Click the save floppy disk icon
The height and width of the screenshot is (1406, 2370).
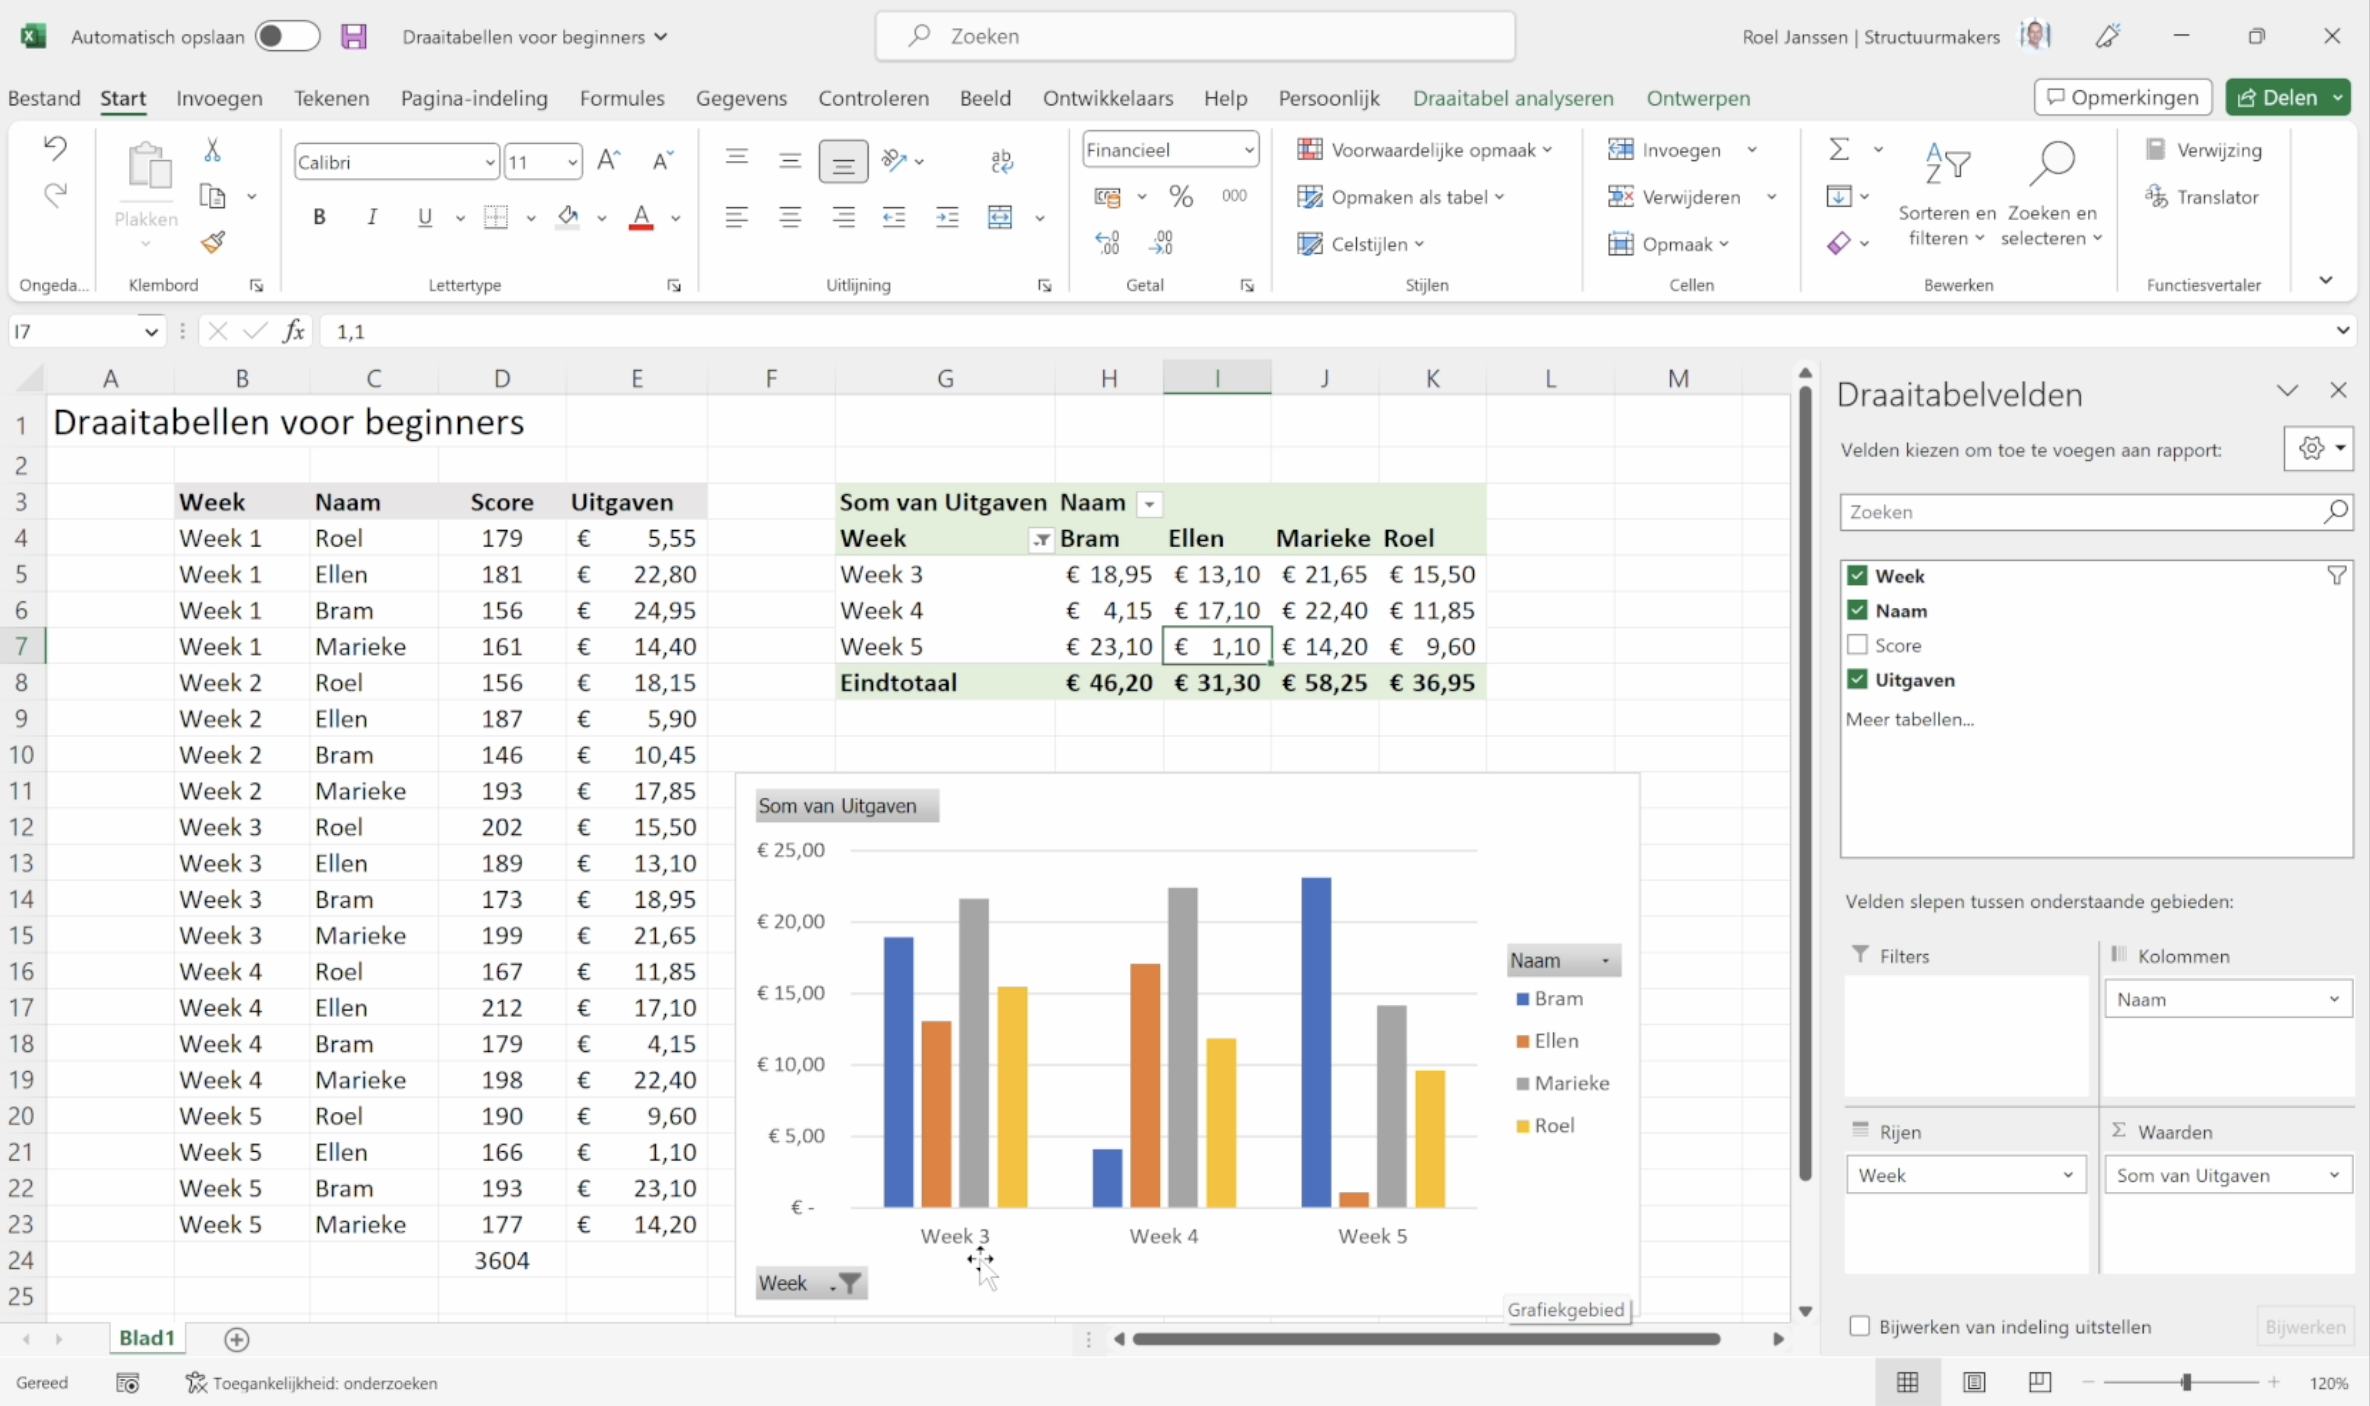[354, 37]
